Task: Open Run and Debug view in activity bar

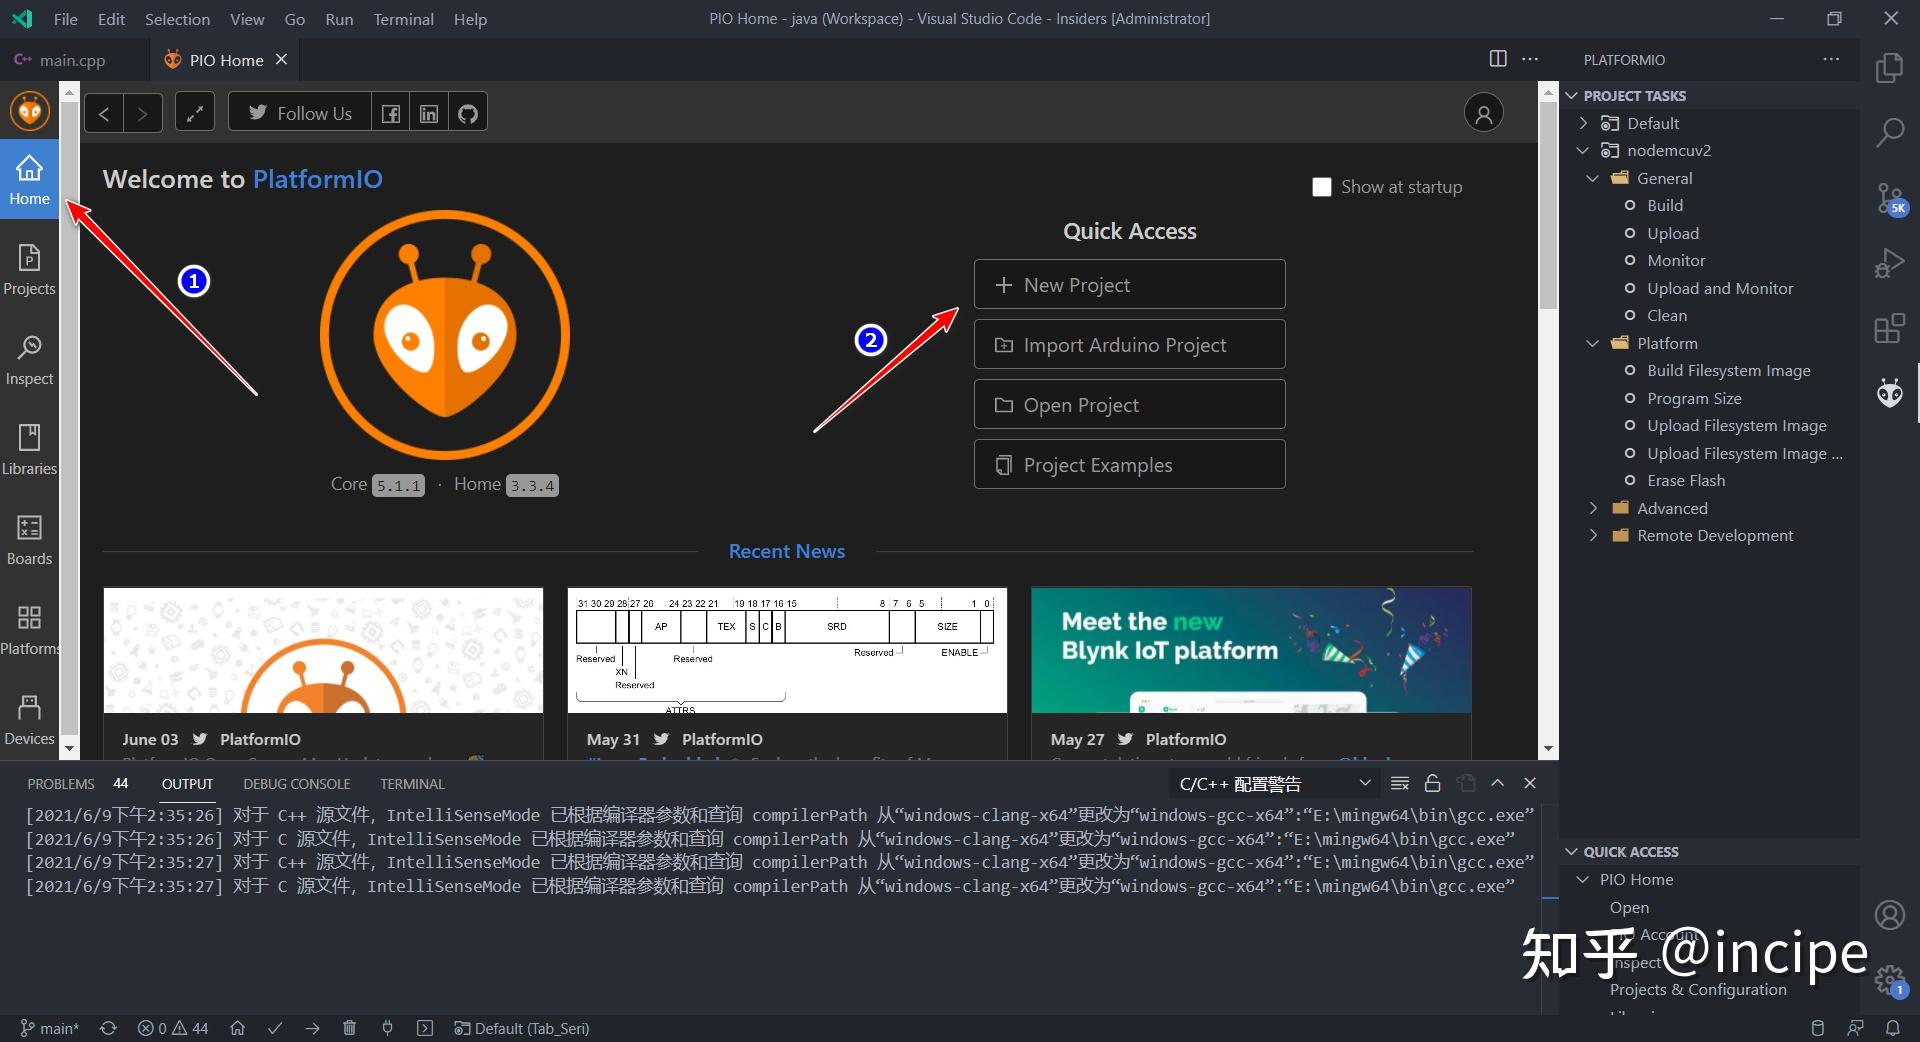Action: click(1889, 263)
